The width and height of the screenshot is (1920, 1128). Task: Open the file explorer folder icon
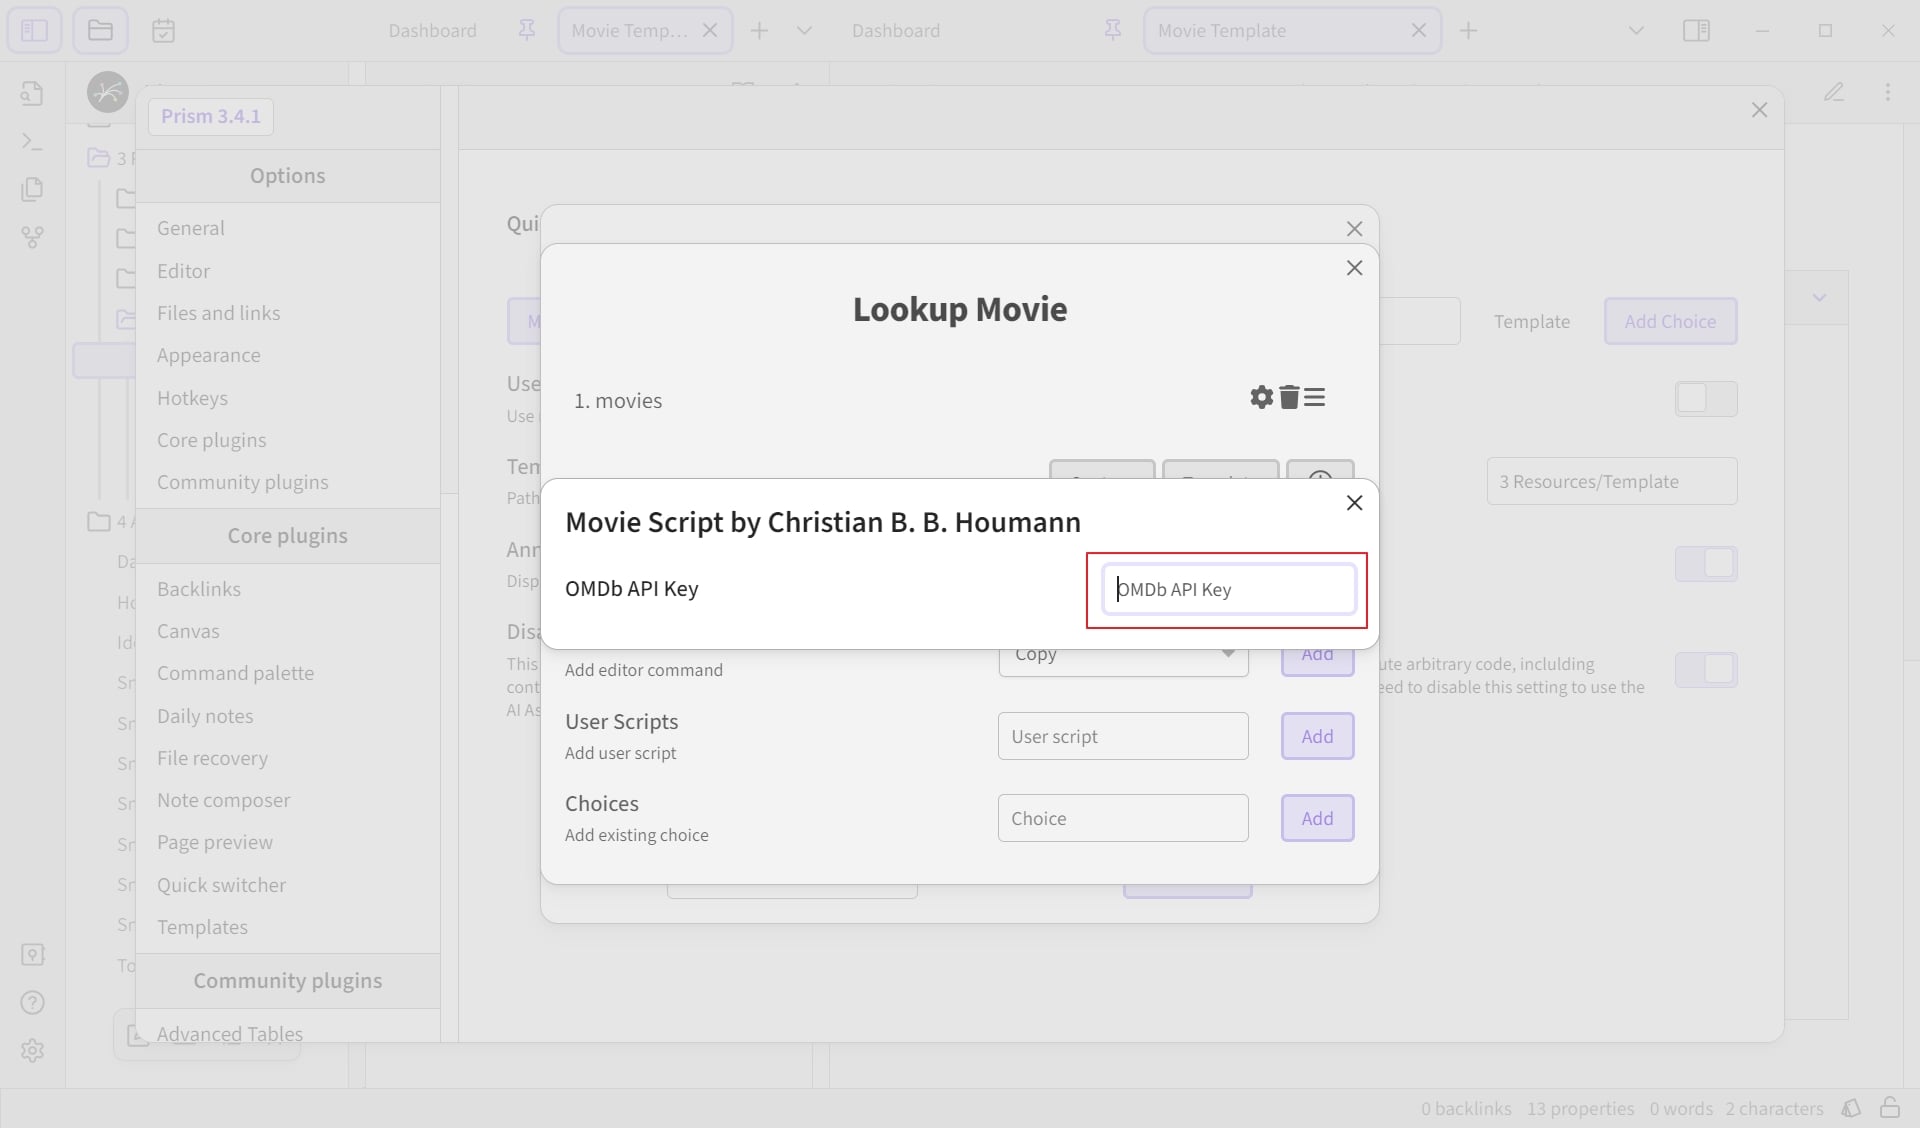[100, 30]
